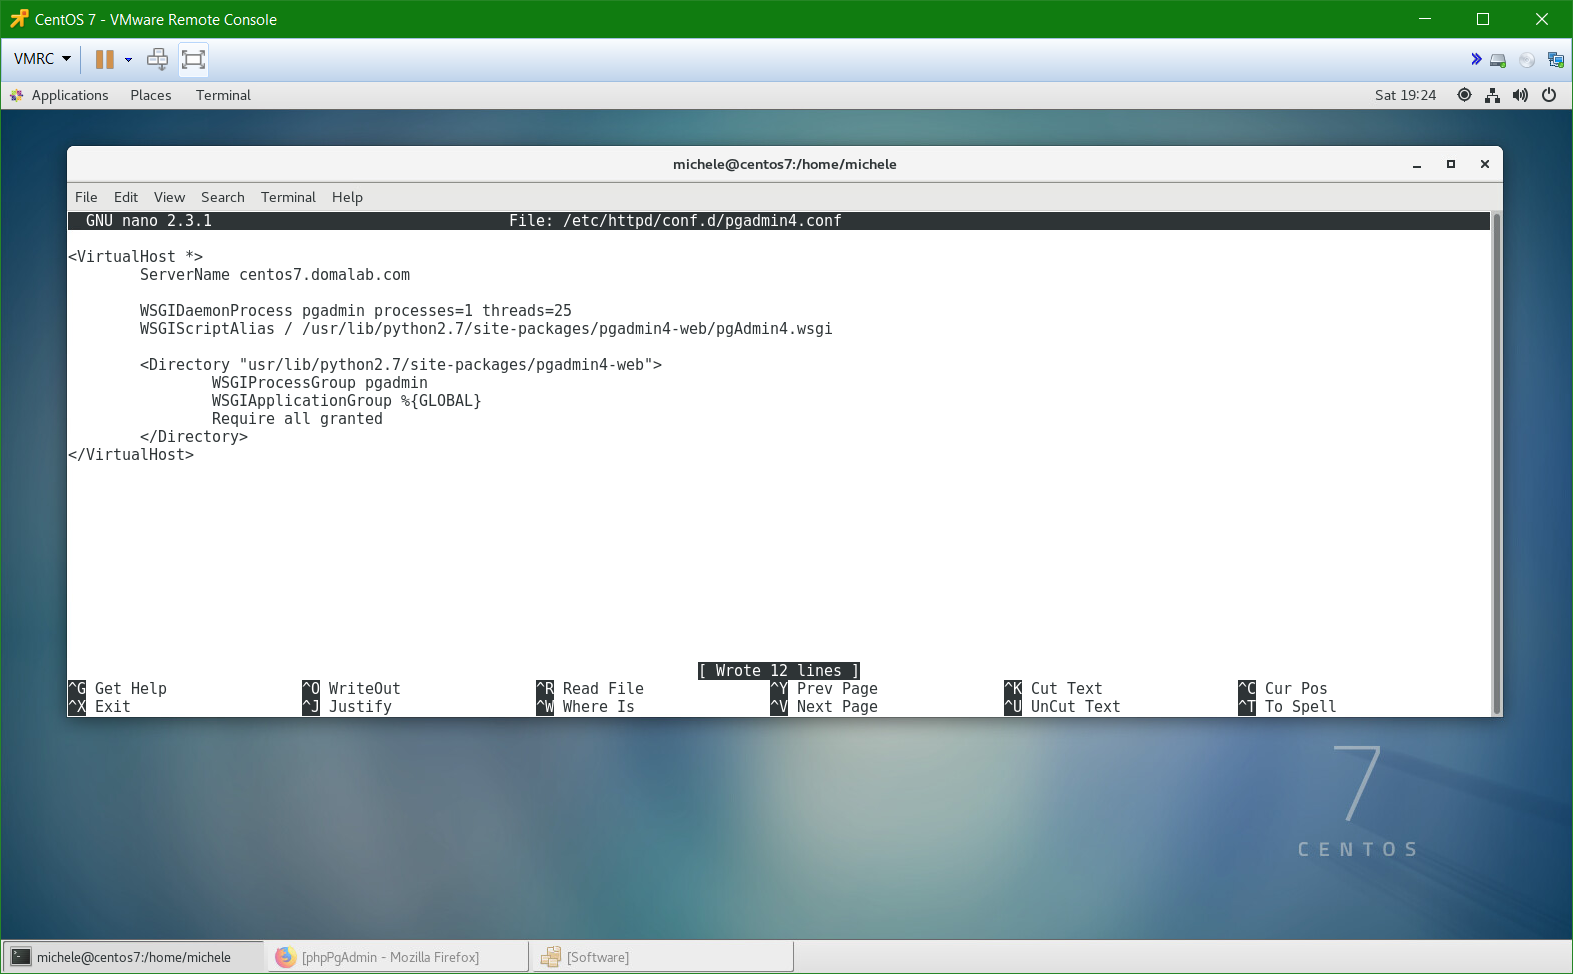Open the VMRC dropdown menu
Viewport: 1573px width, 974px height.
(42, 59)
